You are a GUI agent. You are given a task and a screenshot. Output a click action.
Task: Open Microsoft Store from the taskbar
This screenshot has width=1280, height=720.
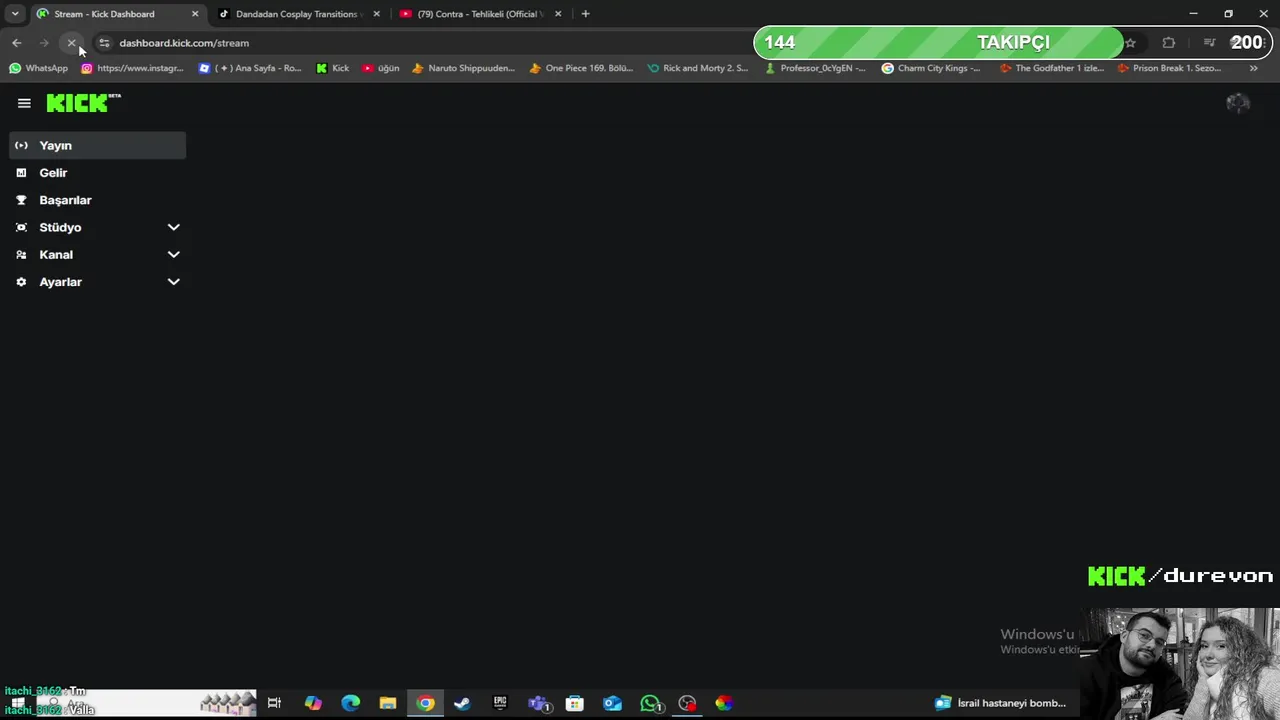[575, 704]
